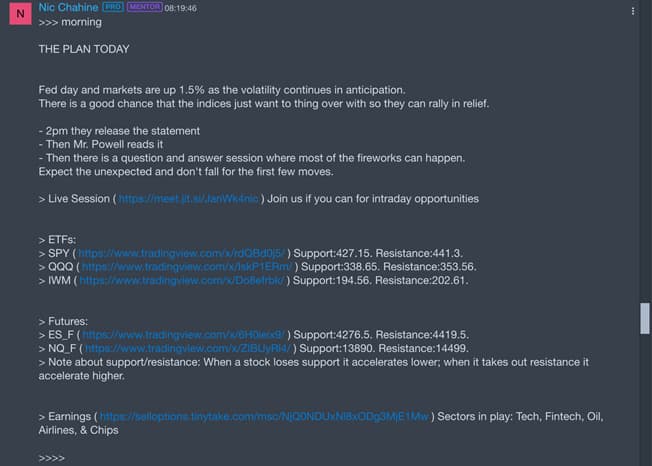Click the THE PLAN TODAY heading text
Viewport: 652px width, 466px height.
[84, 49]
